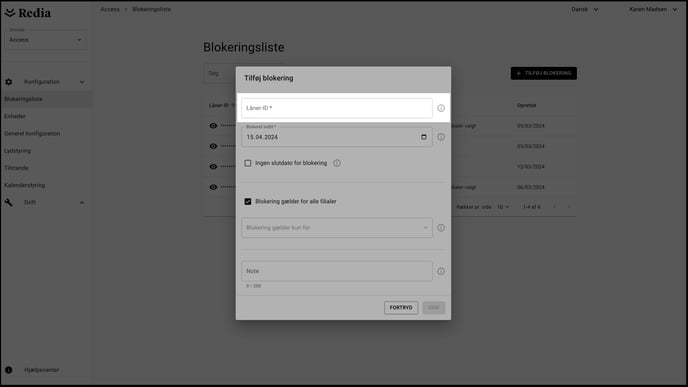Focus the Note text field
Image resolution: width=688 pixels, height=387 pixels.
tap(337, 271)
